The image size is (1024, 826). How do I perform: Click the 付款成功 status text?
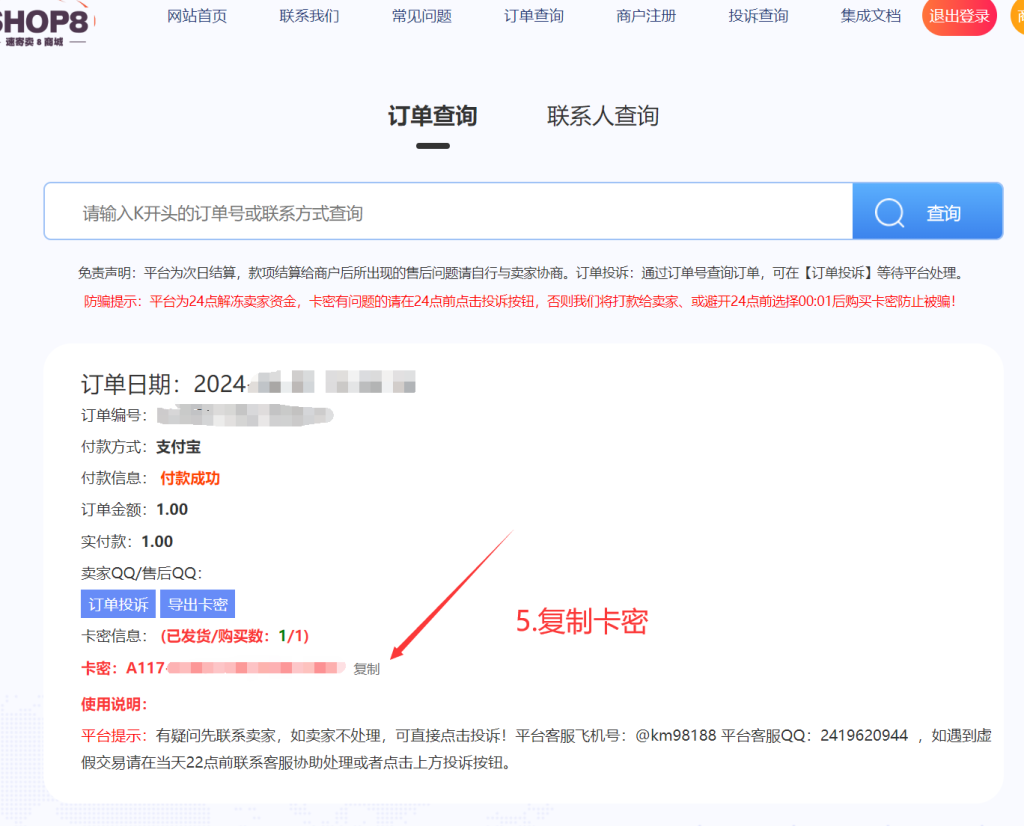coord(190,479)
